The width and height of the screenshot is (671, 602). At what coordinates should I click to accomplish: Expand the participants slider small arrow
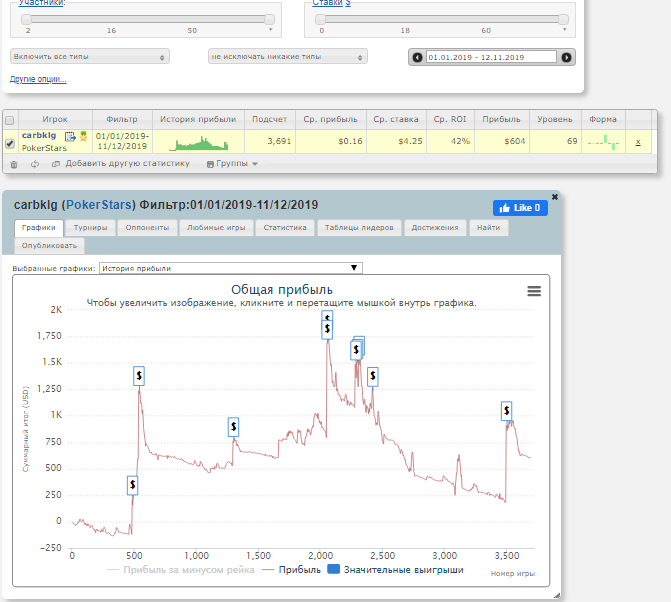tap(270, 30)
